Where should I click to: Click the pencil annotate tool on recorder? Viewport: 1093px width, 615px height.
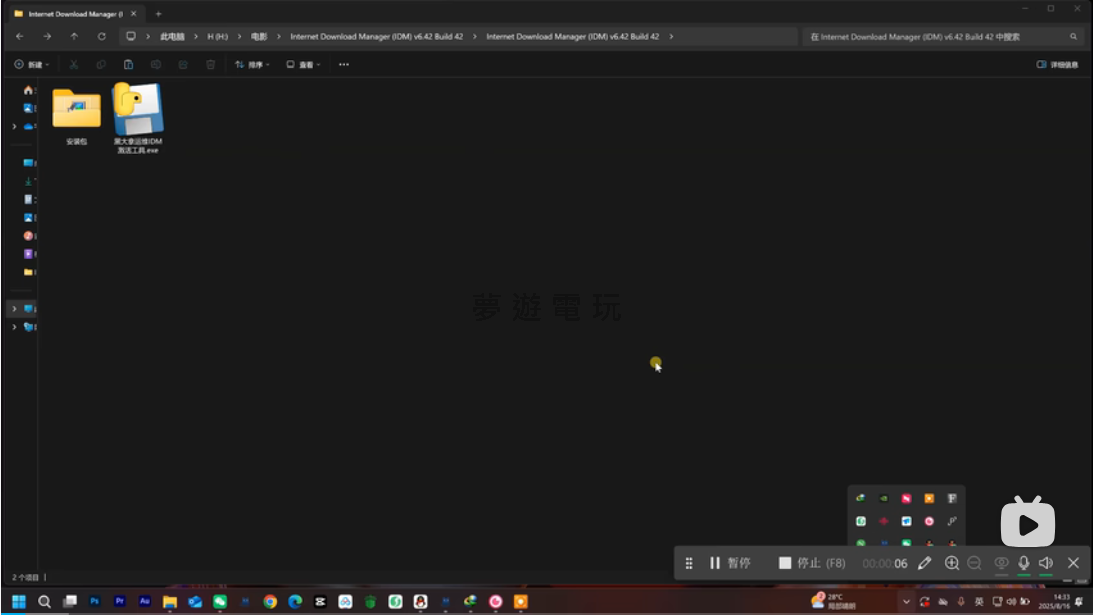click(924, 563)
